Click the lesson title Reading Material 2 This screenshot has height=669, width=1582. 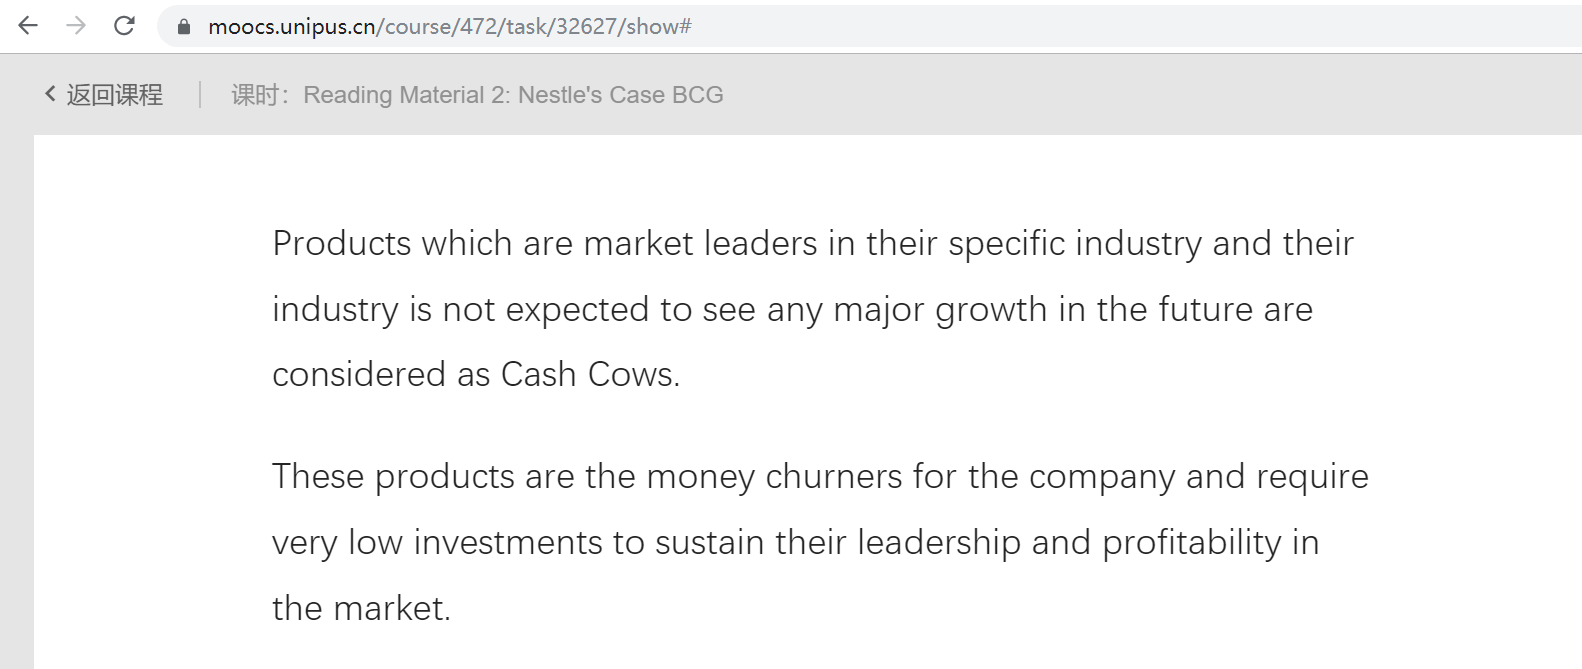pyautogui.click(x=513, y=95)
